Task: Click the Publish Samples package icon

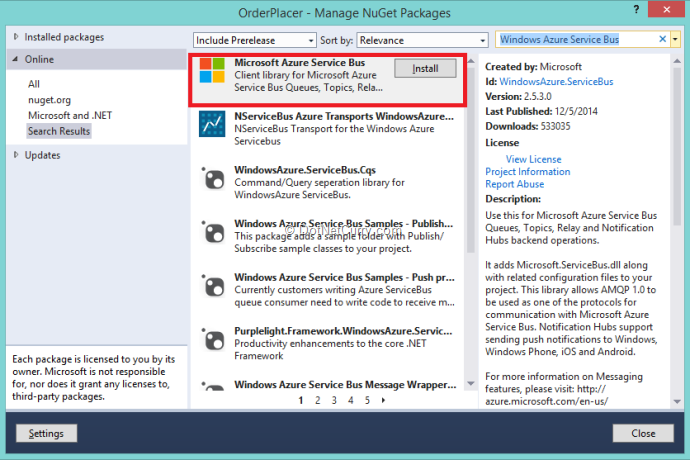Action: [x=213, y=232]
